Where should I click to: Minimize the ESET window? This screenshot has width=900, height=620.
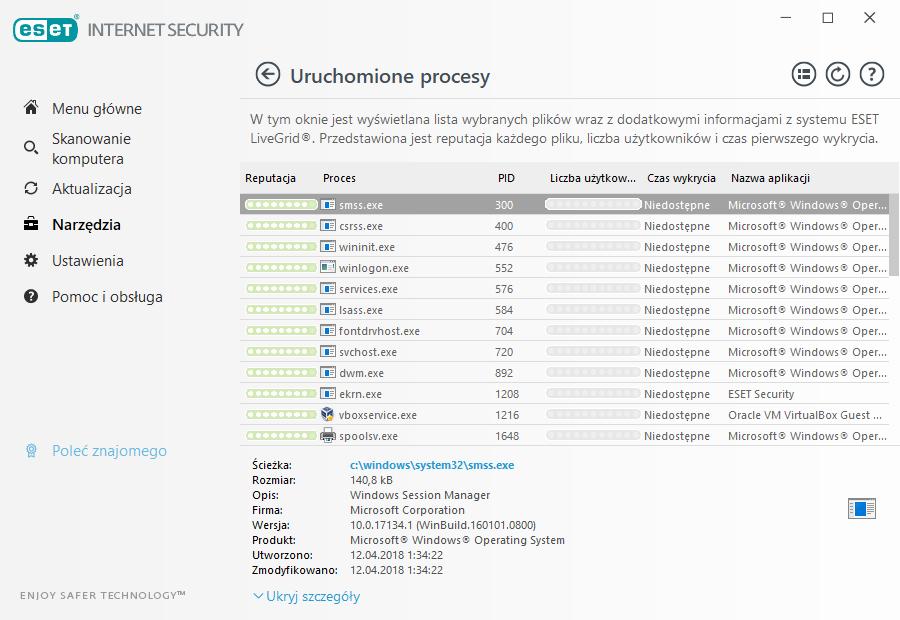(786, 18)
